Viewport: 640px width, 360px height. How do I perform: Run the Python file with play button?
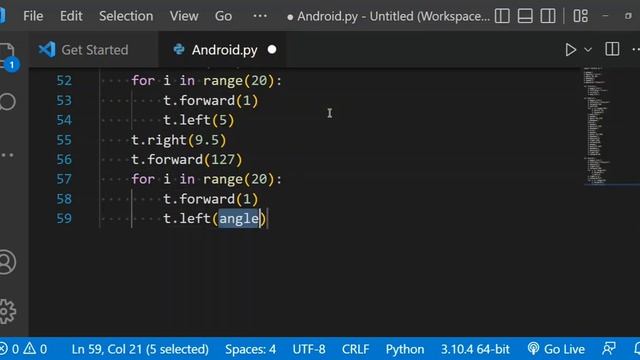click(x=571, y=50)
